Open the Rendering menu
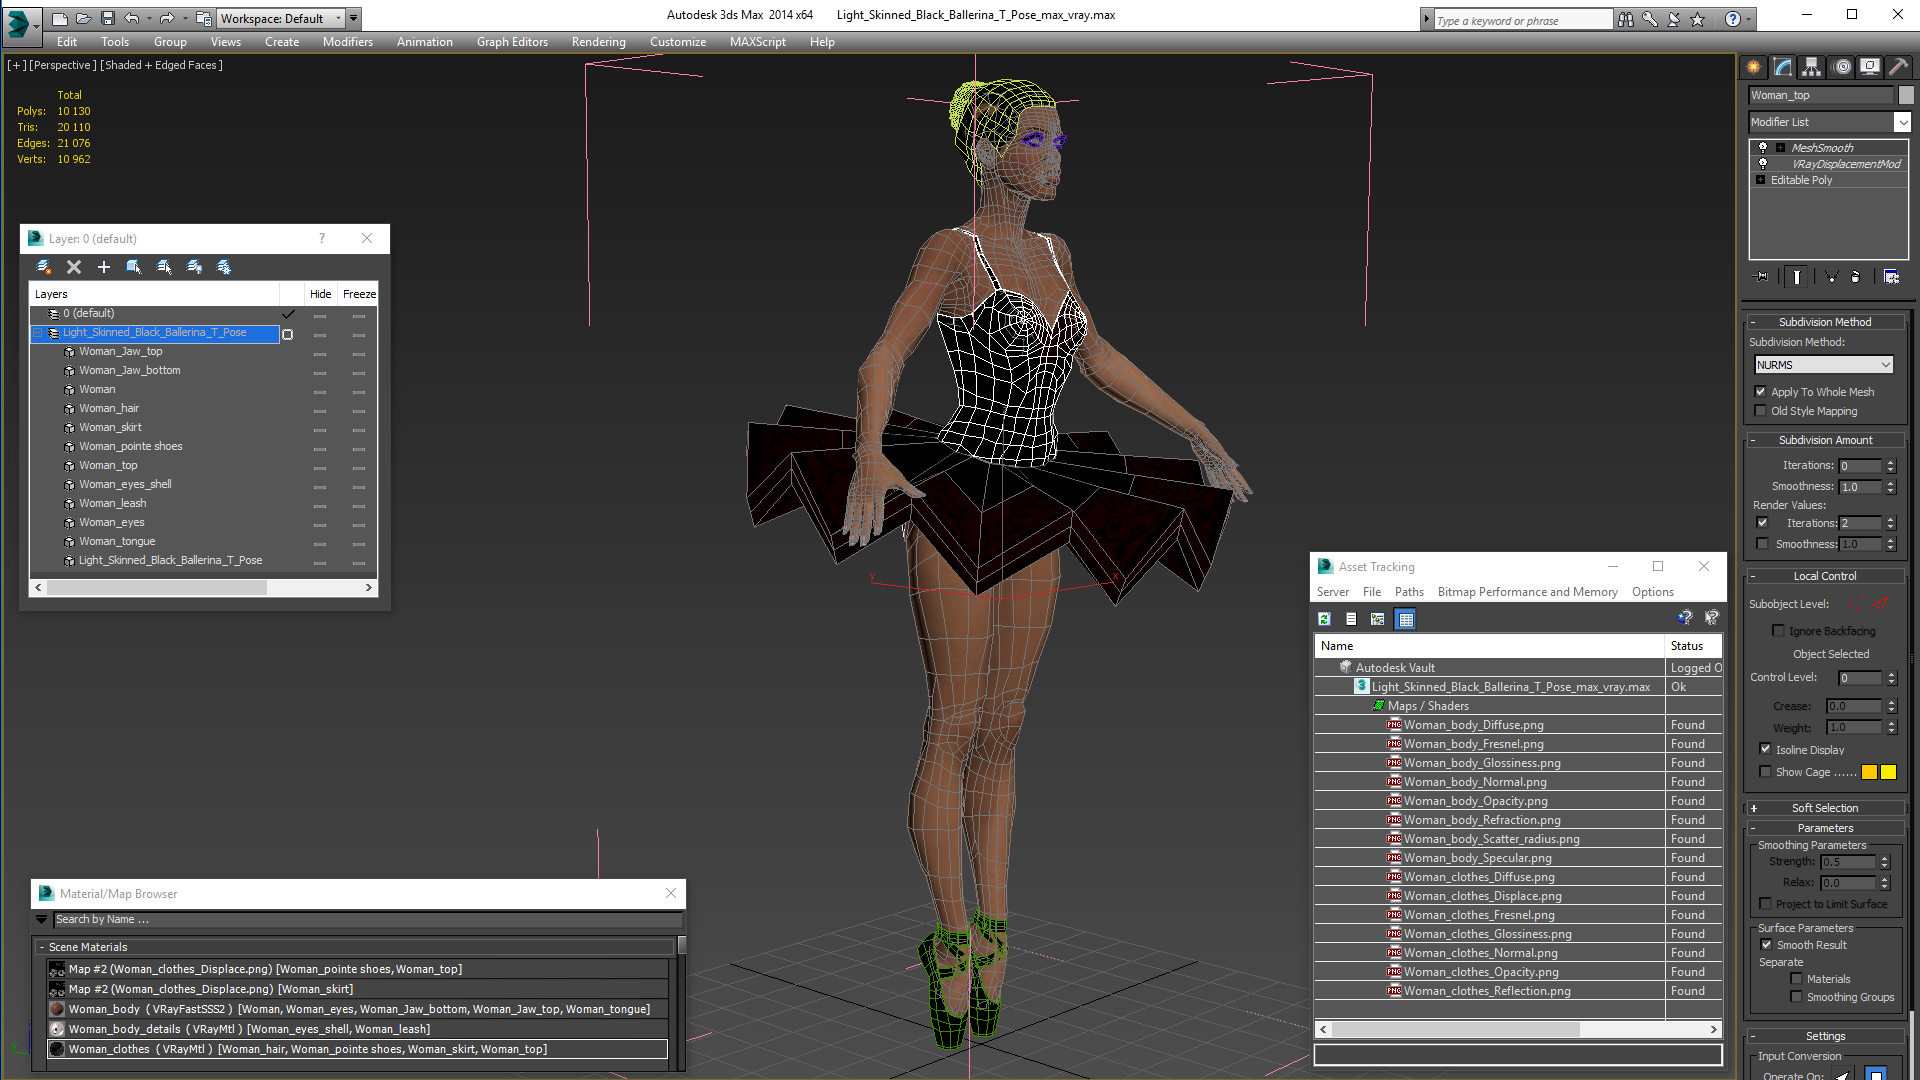 click(598, 42)
